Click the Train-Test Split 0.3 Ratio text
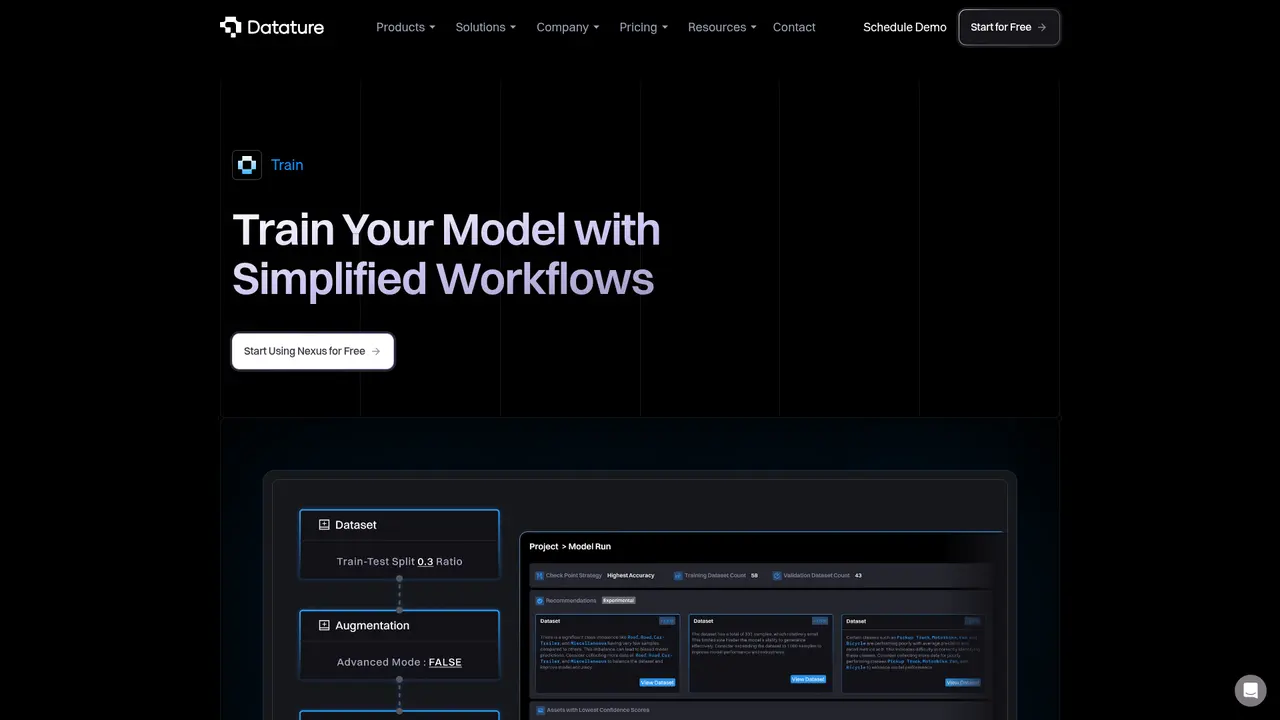The height and width of the screenshot is (720, 1280). tap(400, 562)
